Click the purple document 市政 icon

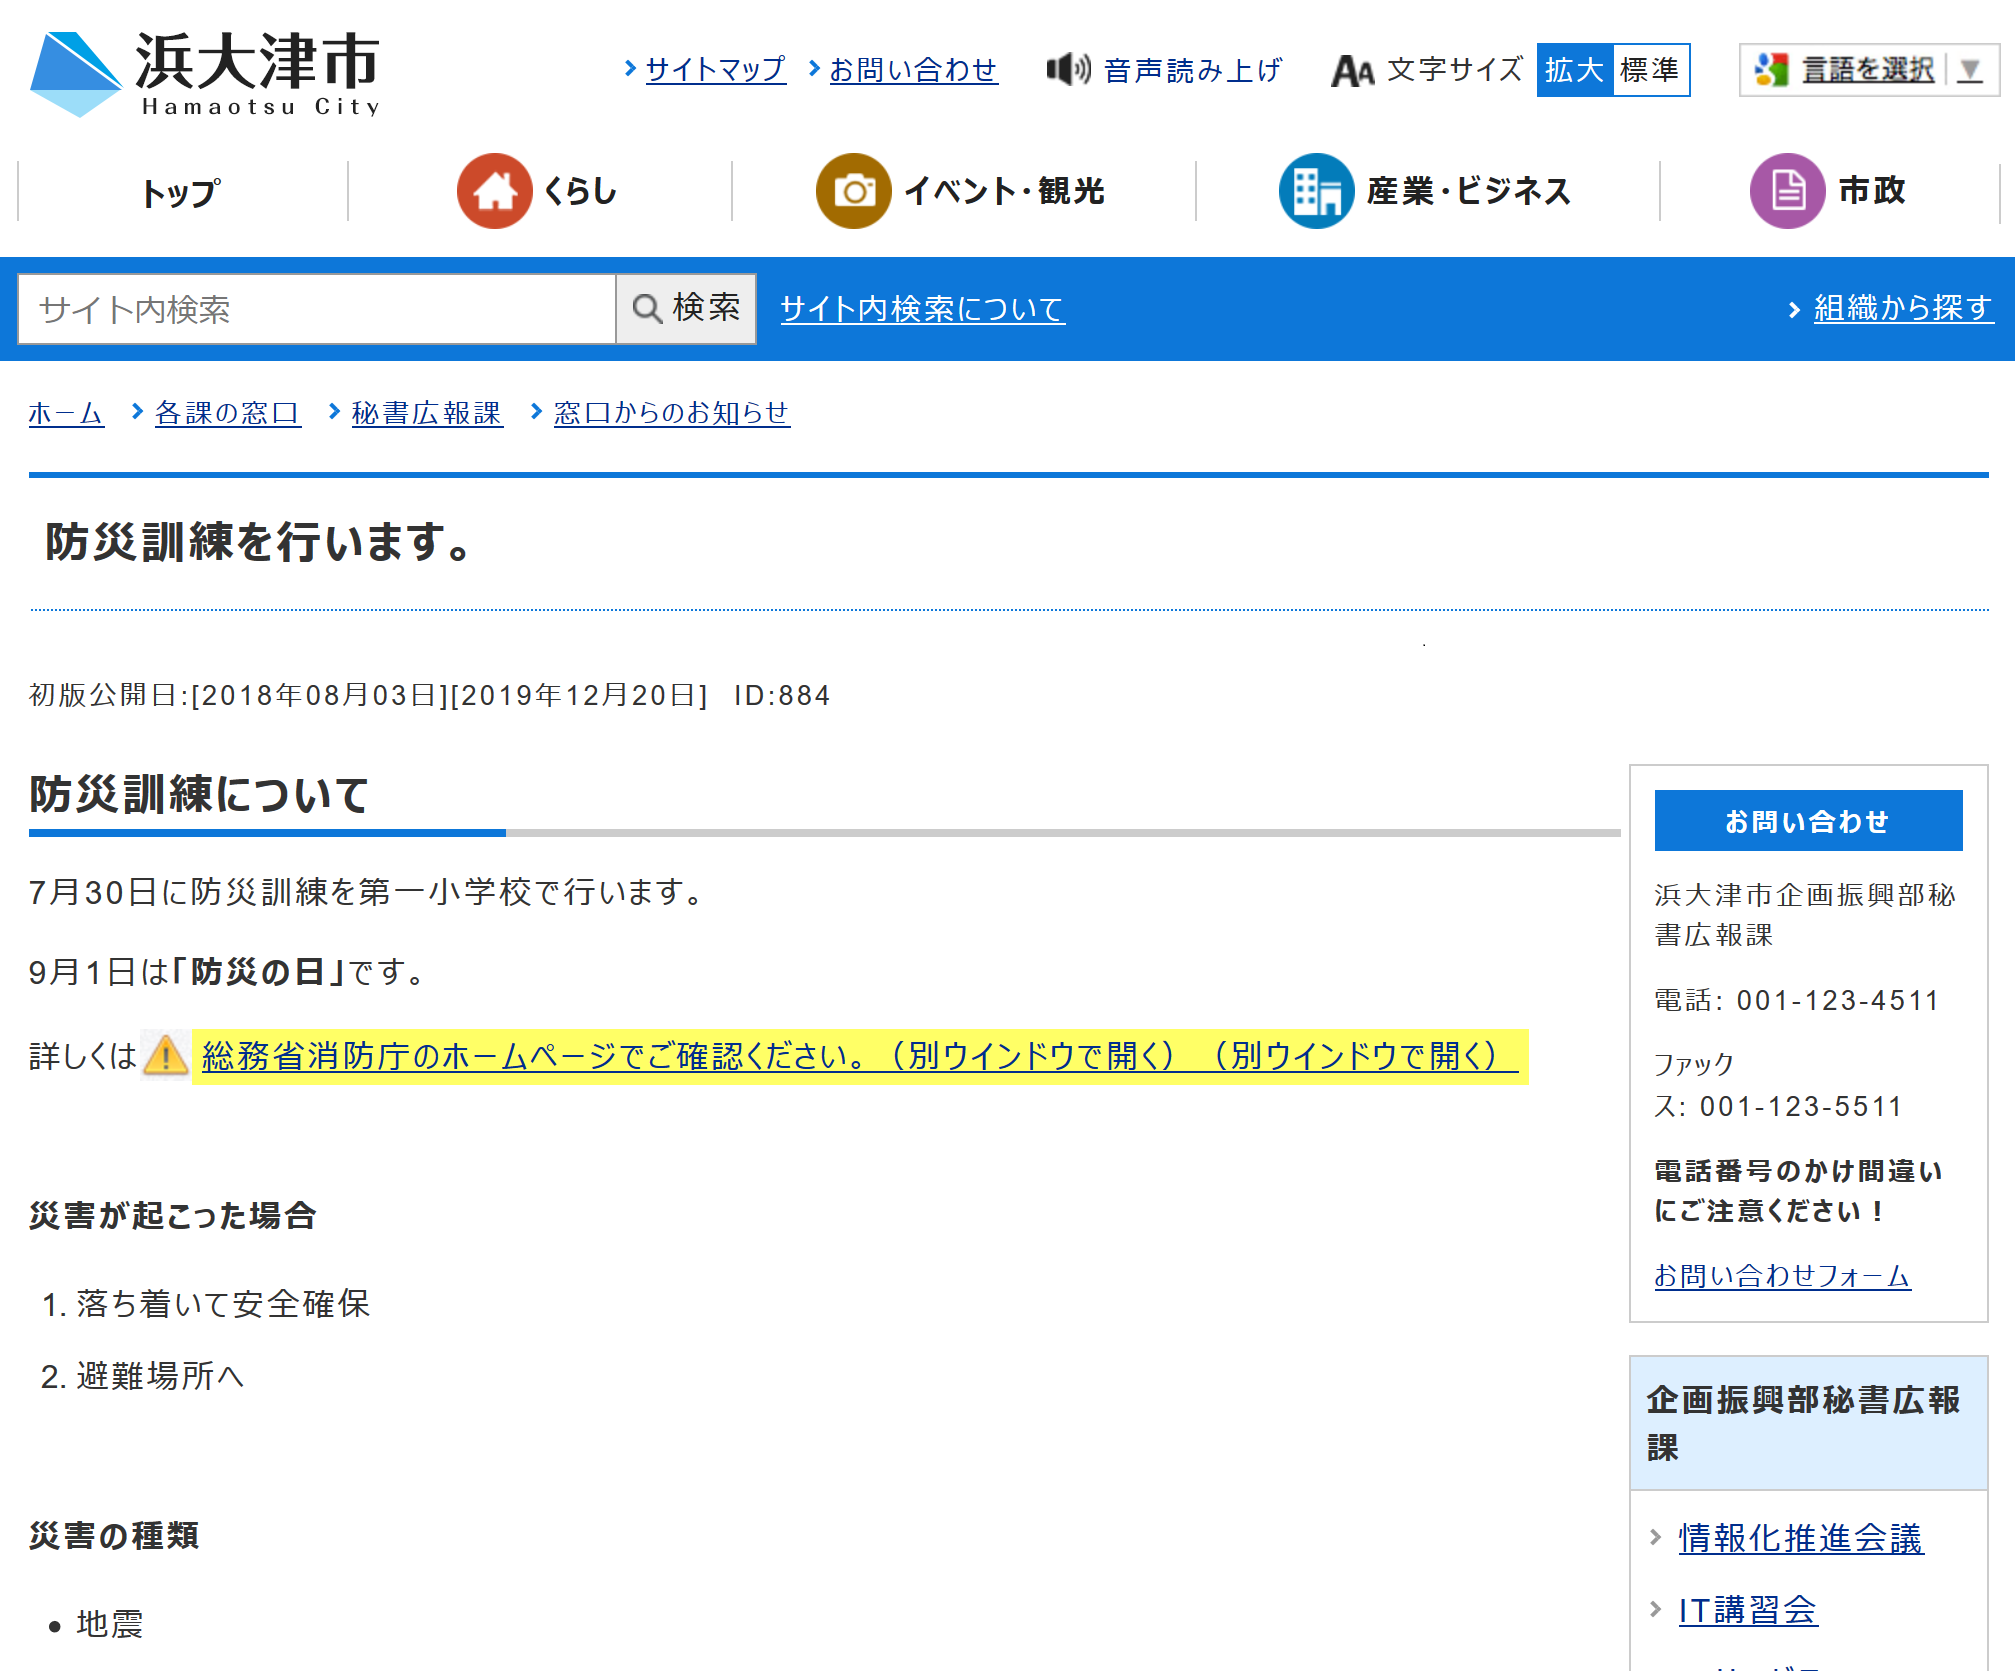tap(1787, 191)
